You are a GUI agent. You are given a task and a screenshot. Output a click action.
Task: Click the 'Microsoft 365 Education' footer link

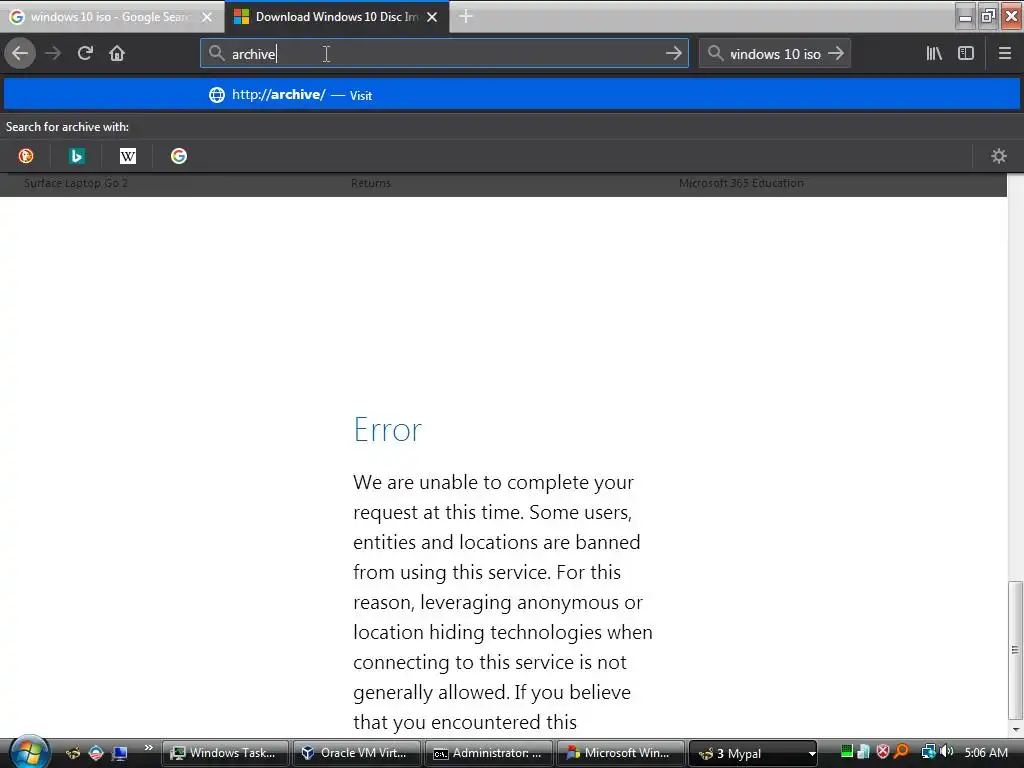[x=741, y=184]
